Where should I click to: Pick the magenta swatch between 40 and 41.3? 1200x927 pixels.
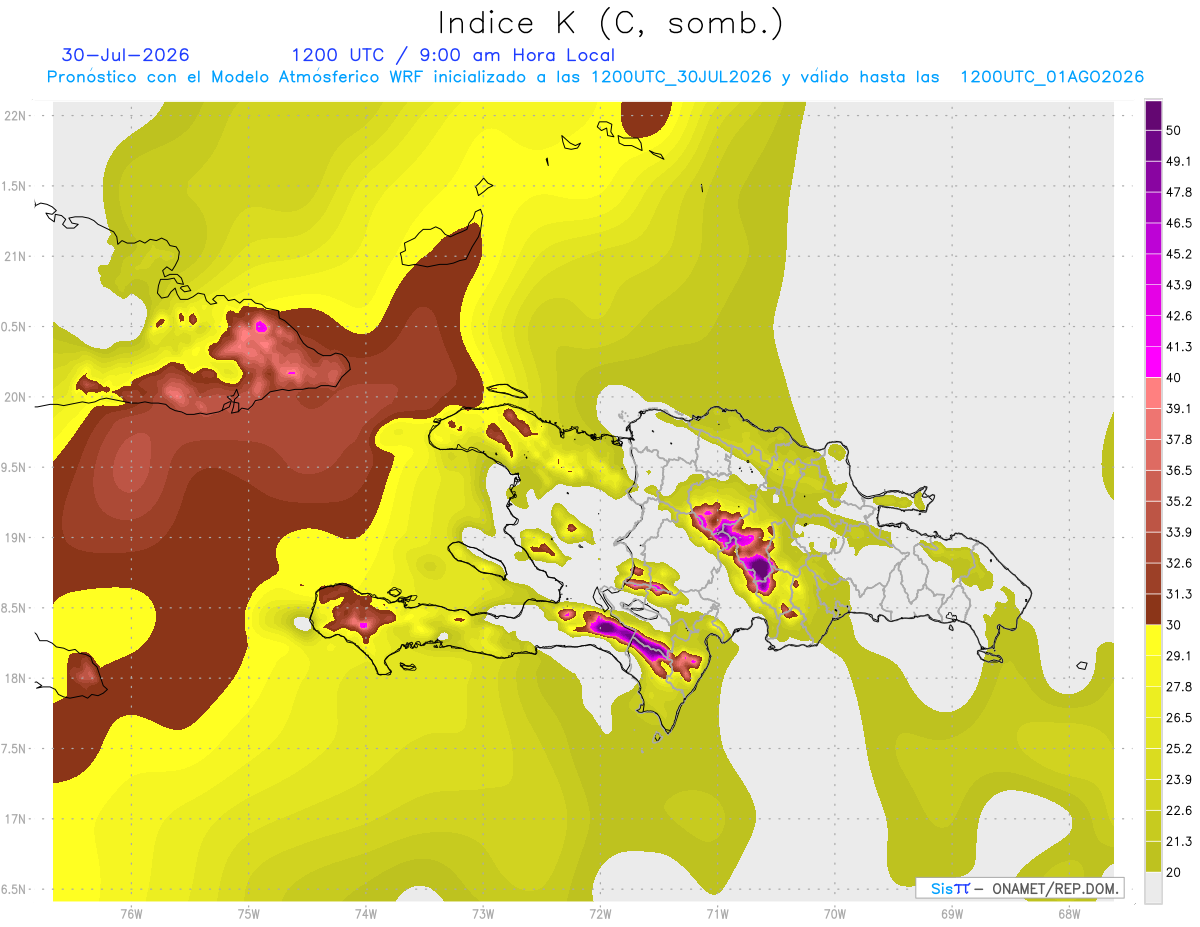tap(1153, 362)
